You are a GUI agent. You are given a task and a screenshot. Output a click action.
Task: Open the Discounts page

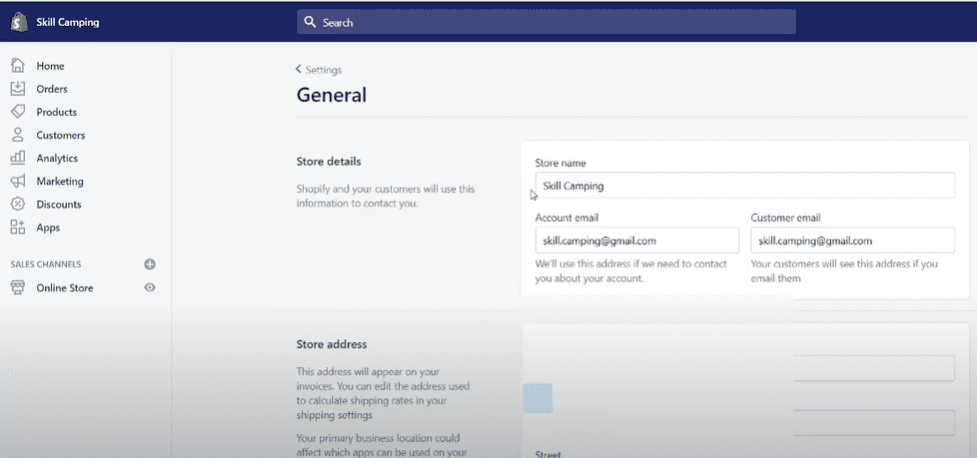tap(59, 204)
